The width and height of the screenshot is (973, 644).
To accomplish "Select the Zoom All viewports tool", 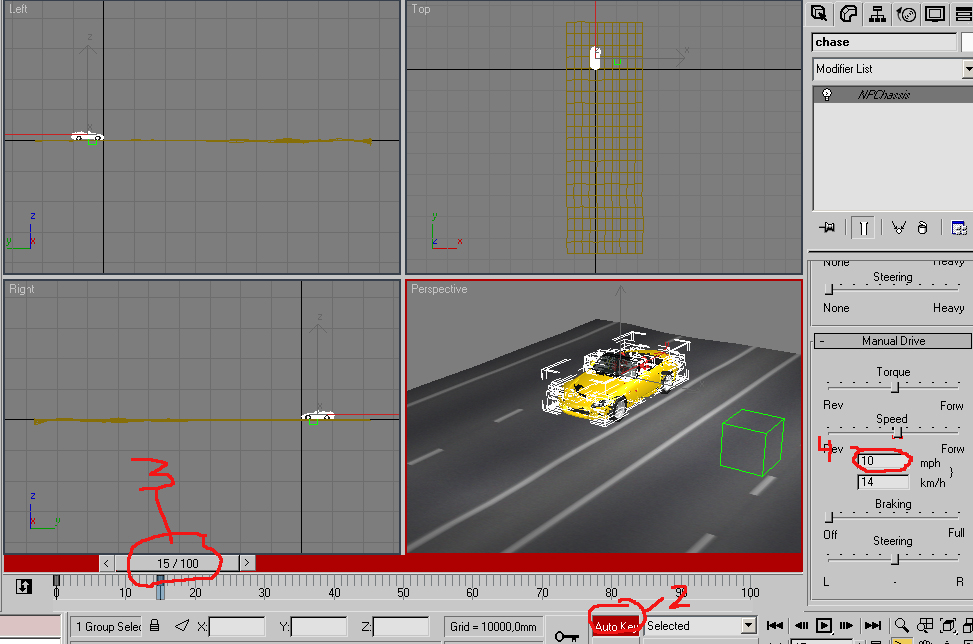I will pos(925,625).
